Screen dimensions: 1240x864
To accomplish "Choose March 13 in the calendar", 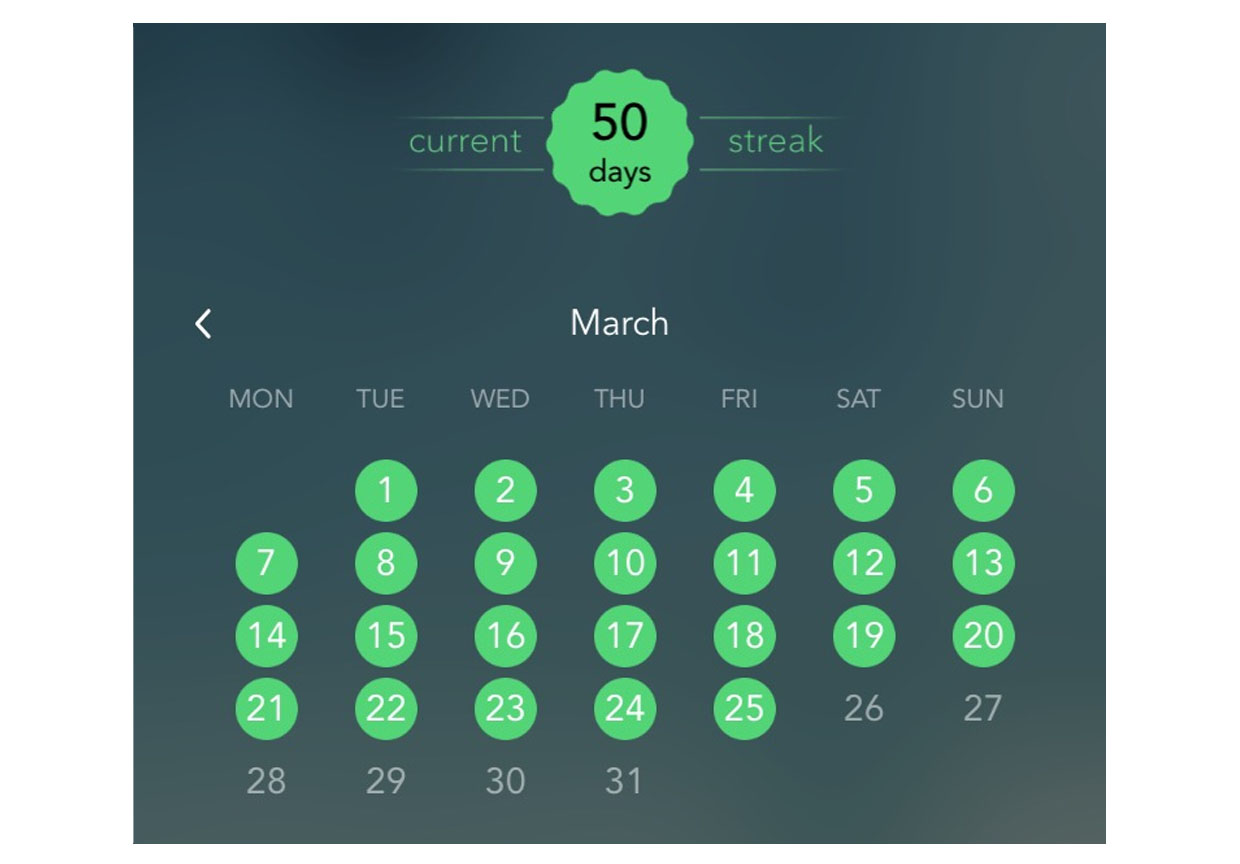I will coord(983,563).
